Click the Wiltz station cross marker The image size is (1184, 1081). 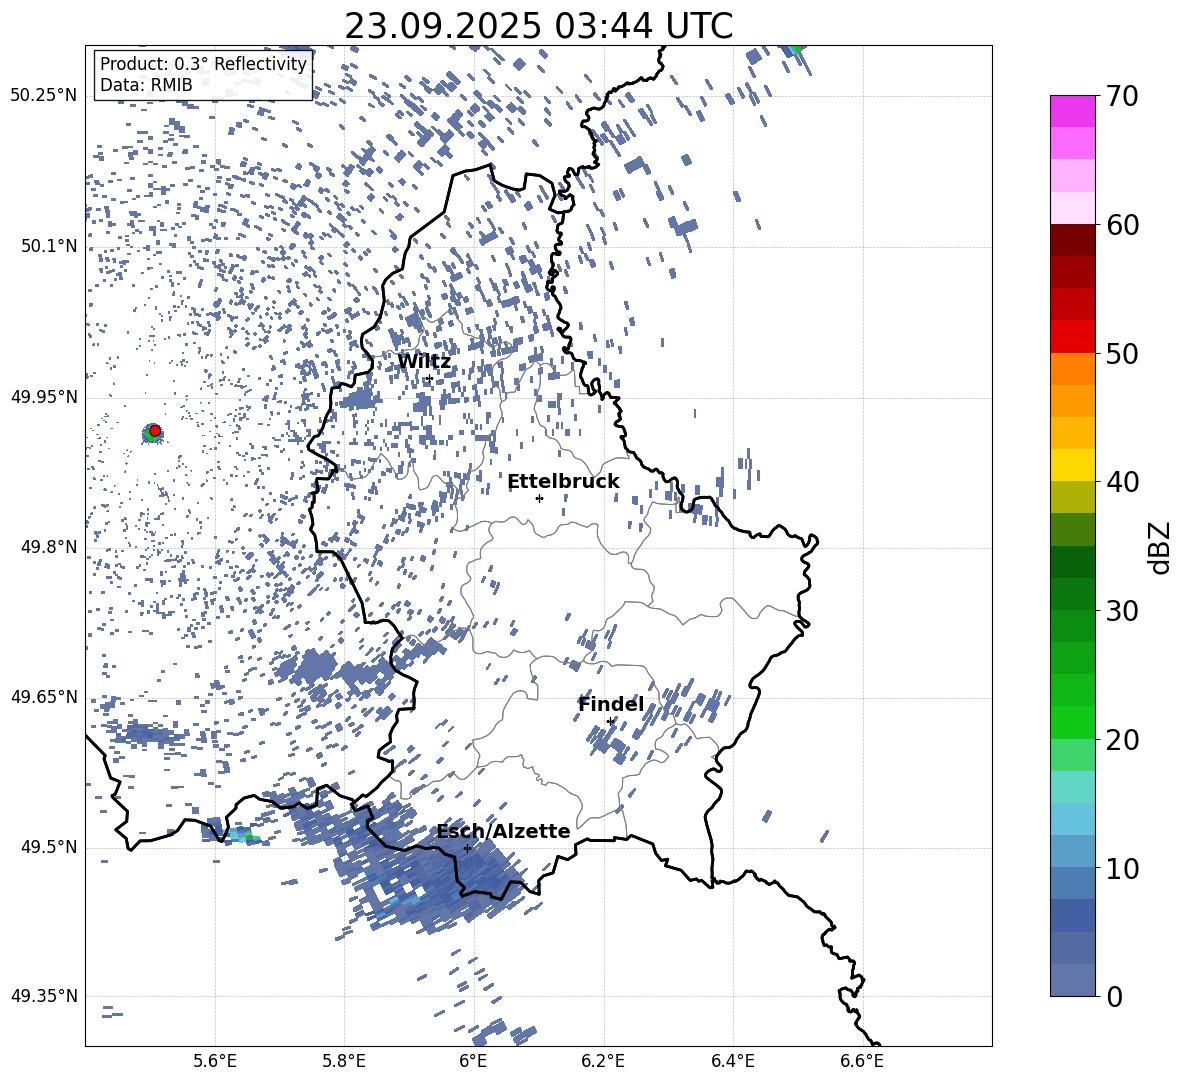[x=429, y=378]
